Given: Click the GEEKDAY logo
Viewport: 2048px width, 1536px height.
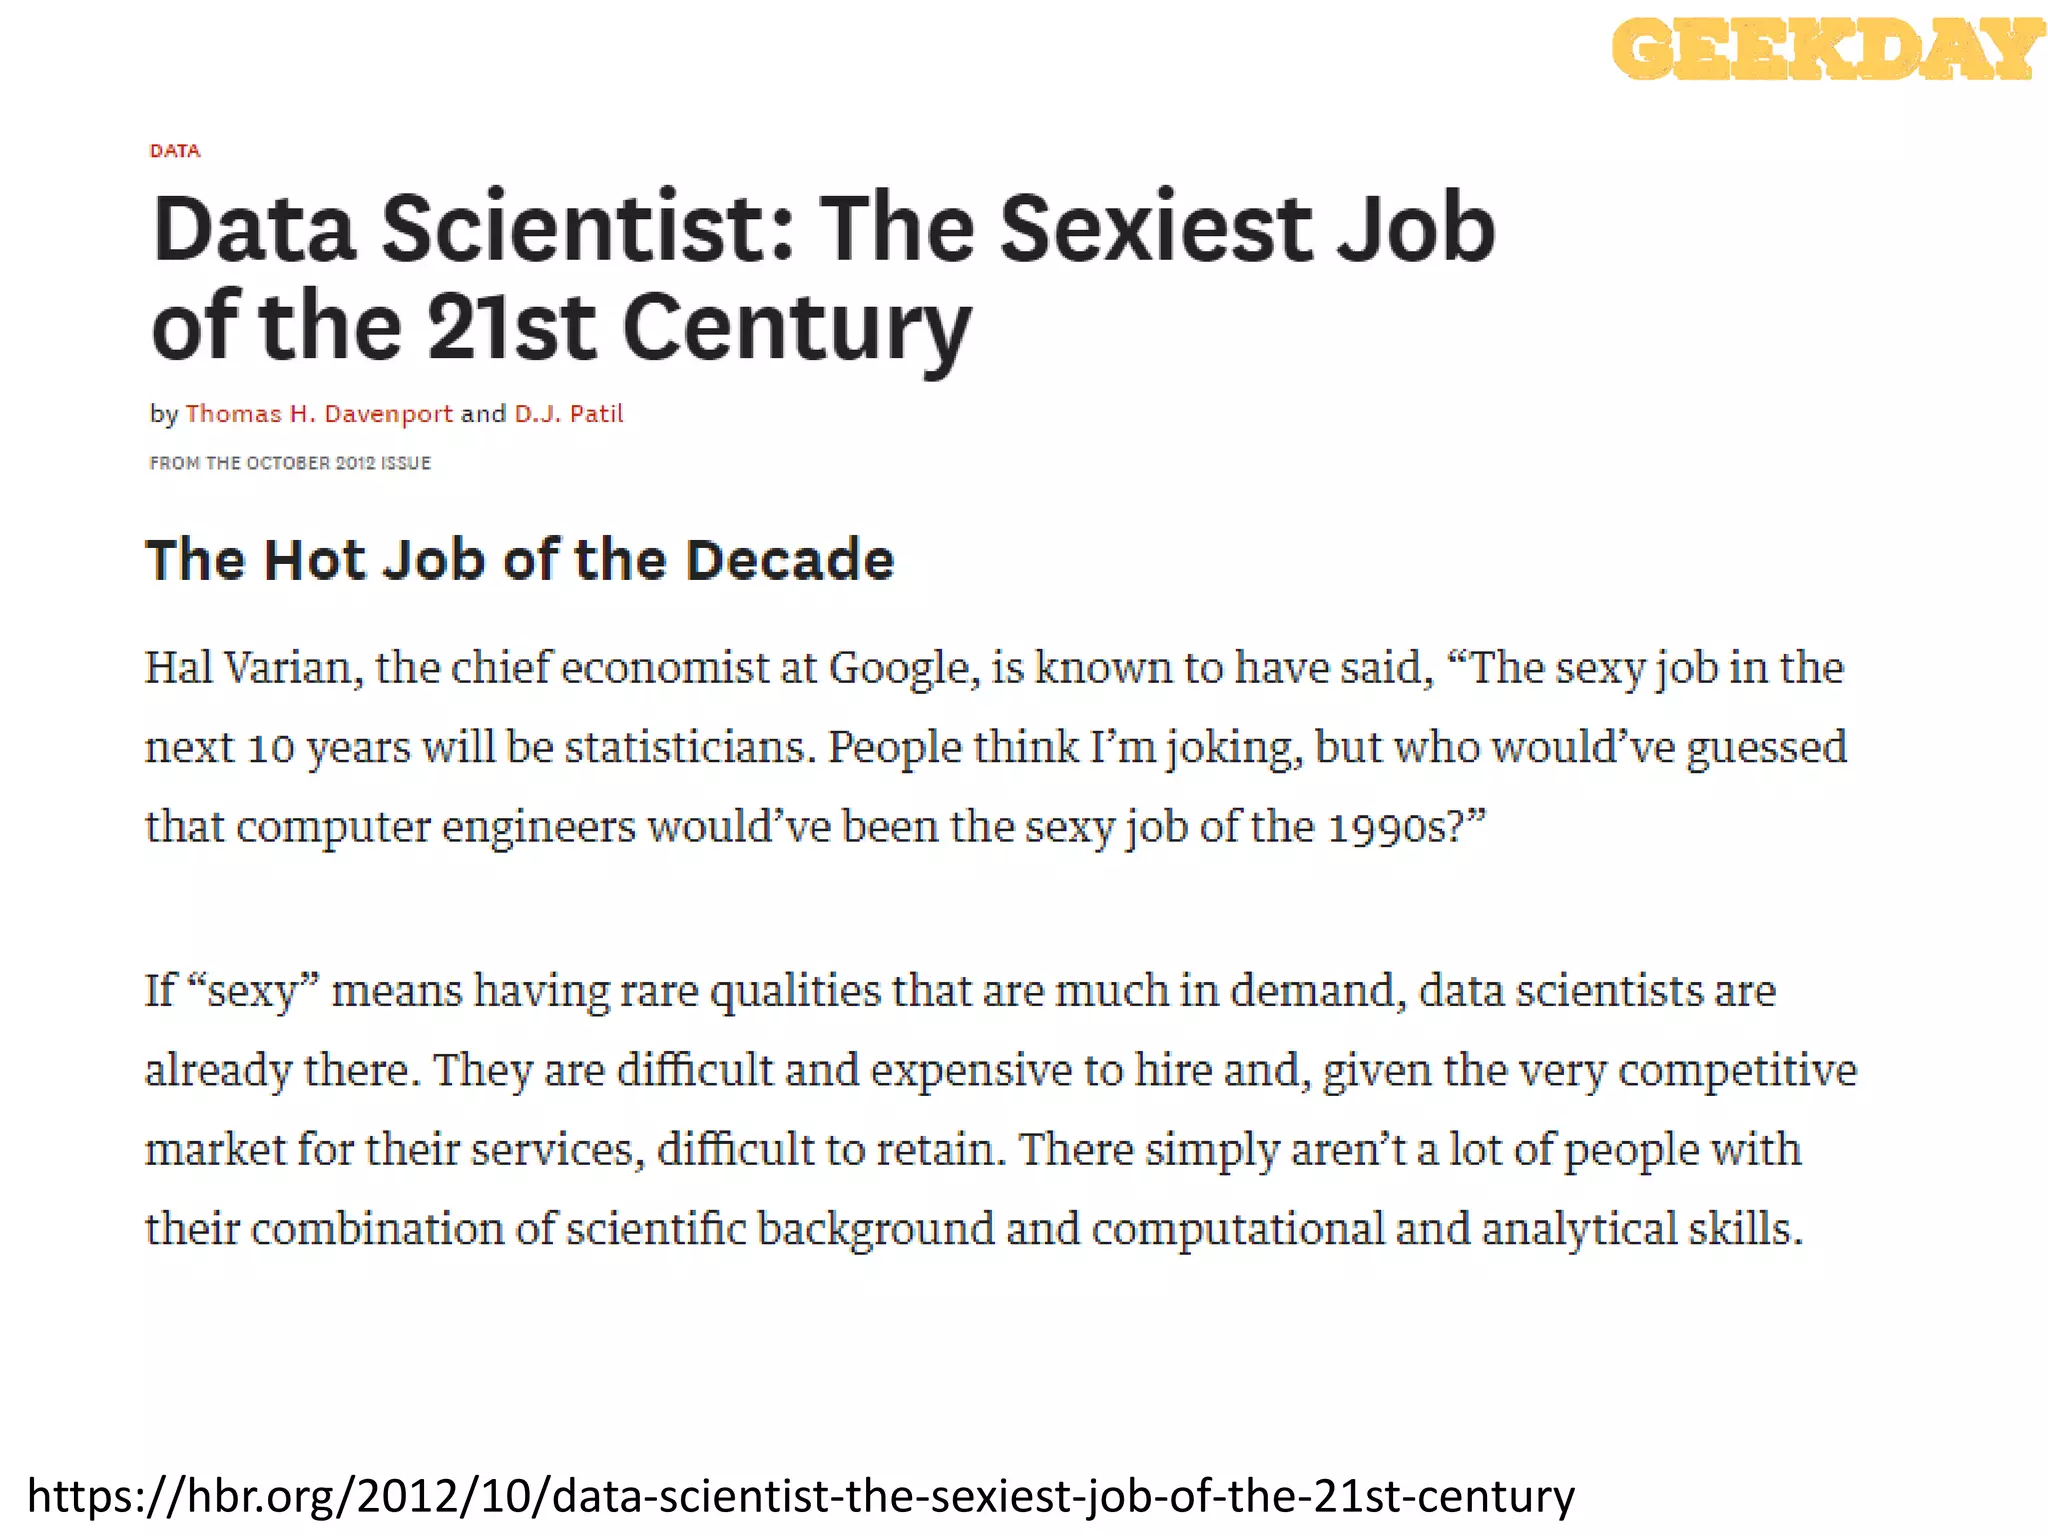Looking at the screenshot, I should tap(1826, 48).
